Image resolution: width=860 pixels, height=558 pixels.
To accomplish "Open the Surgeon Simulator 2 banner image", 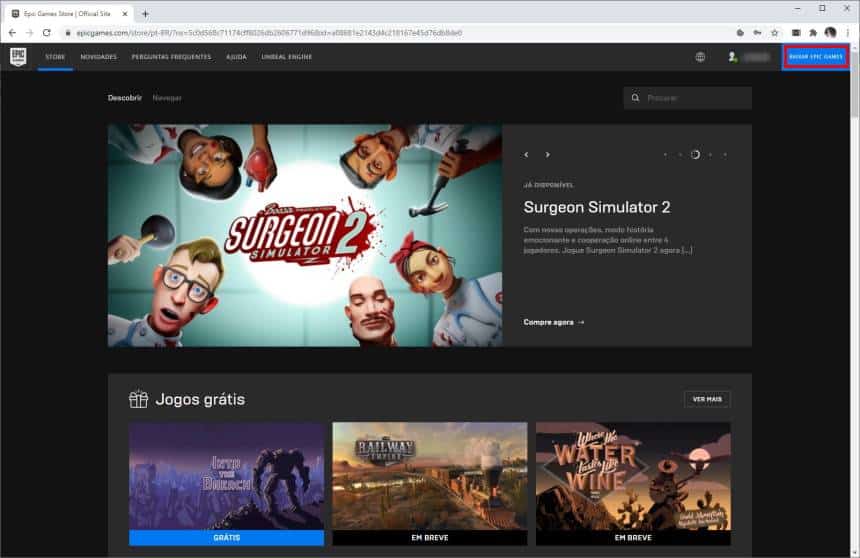I will (305, 235).
